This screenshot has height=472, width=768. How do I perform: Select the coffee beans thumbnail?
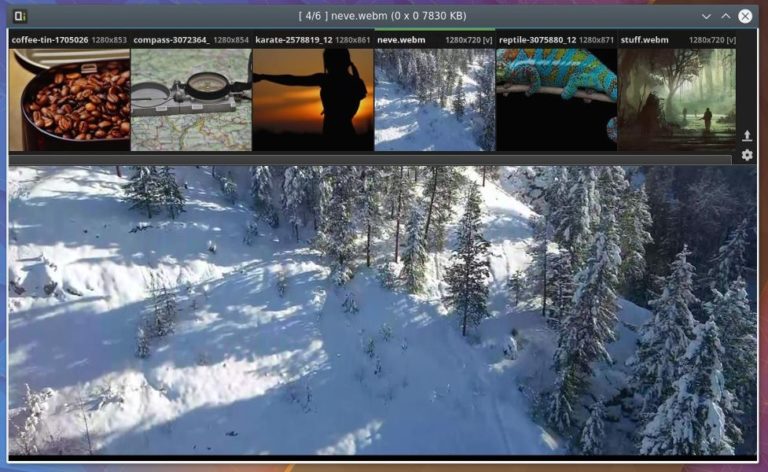pos(69,99)
